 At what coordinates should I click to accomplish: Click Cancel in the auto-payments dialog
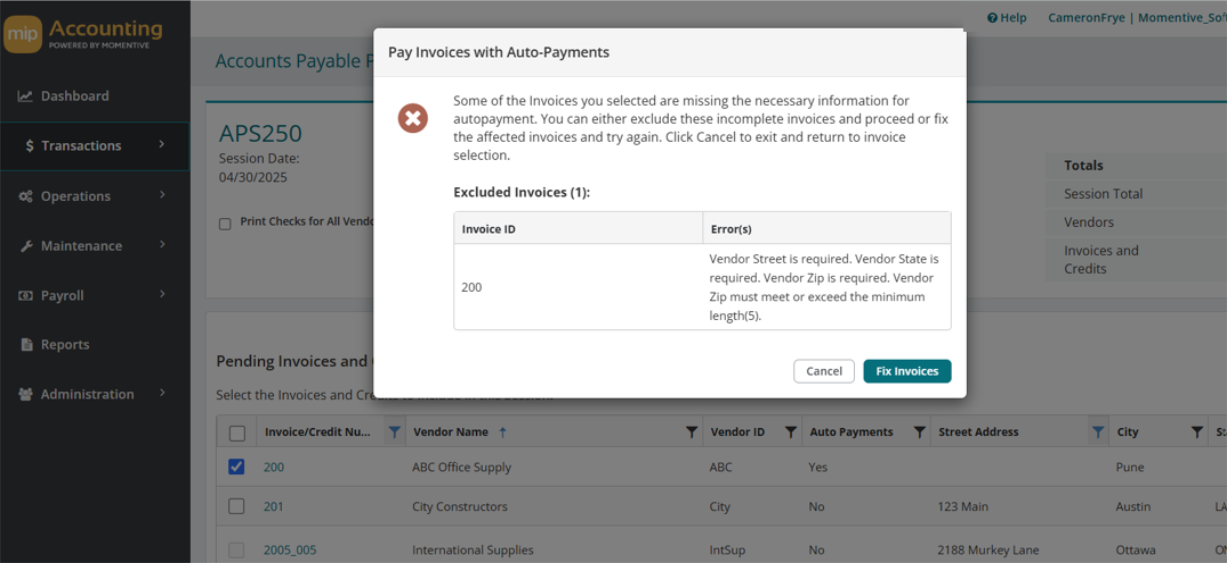click(x=824, y=371)
